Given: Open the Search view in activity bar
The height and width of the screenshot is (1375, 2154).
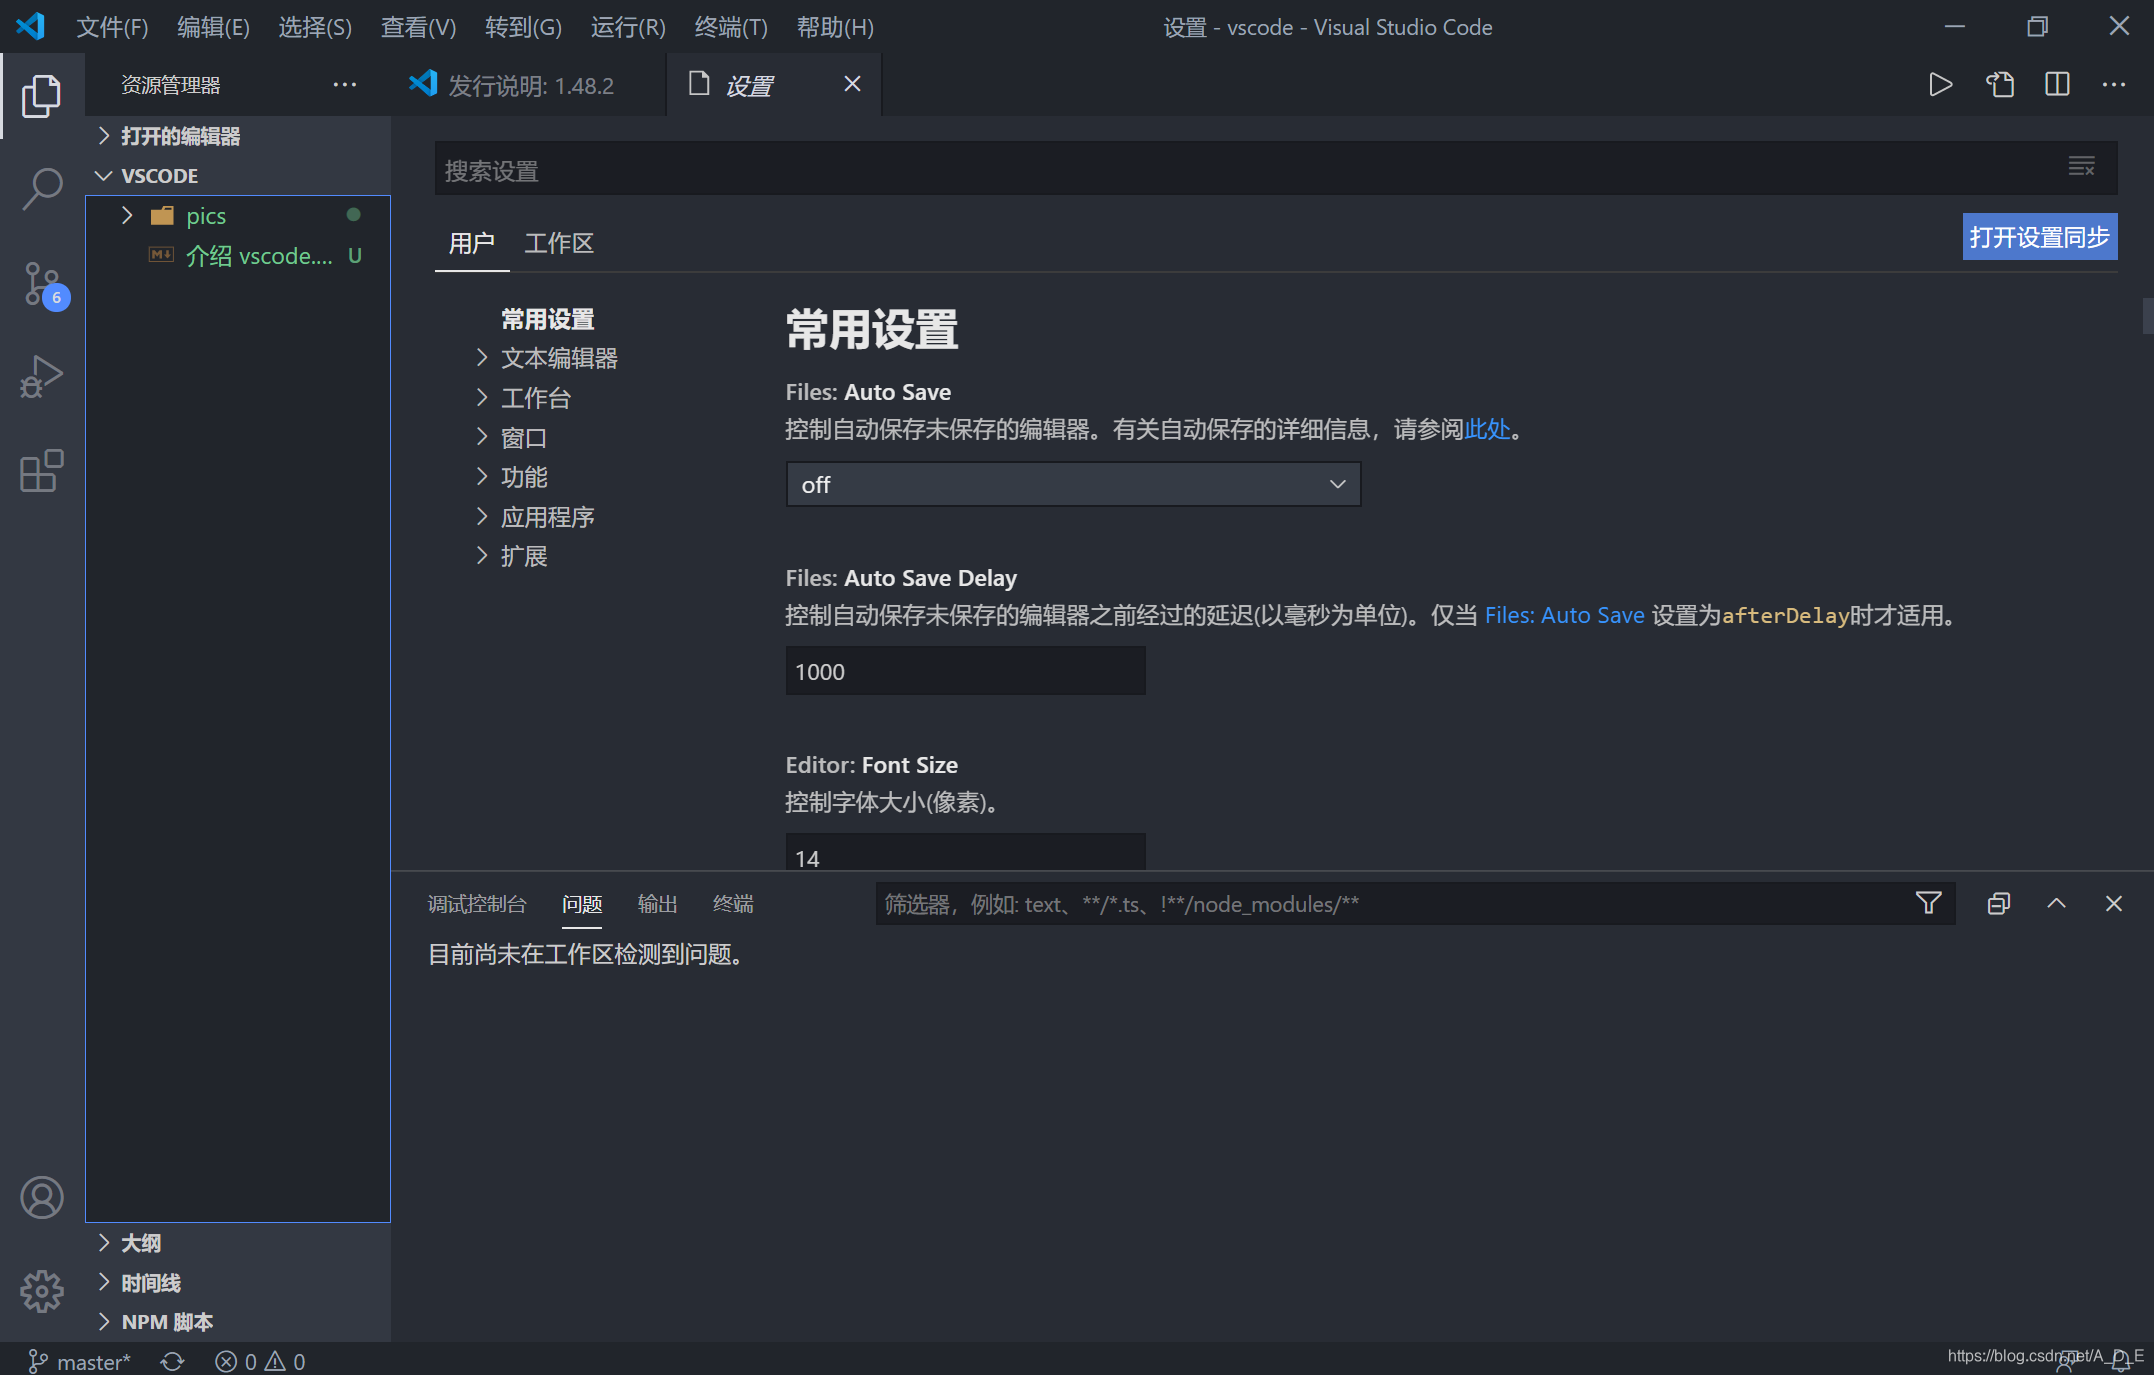Looking at the screenshot, I should point(42,189).
